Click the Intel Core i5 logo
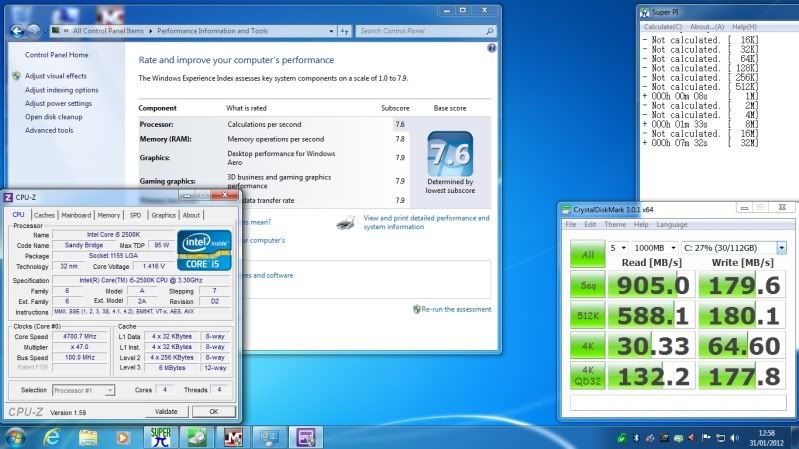The height and width of the screenshot is (449, 799). pyautogui.click(x=204, y=250)
